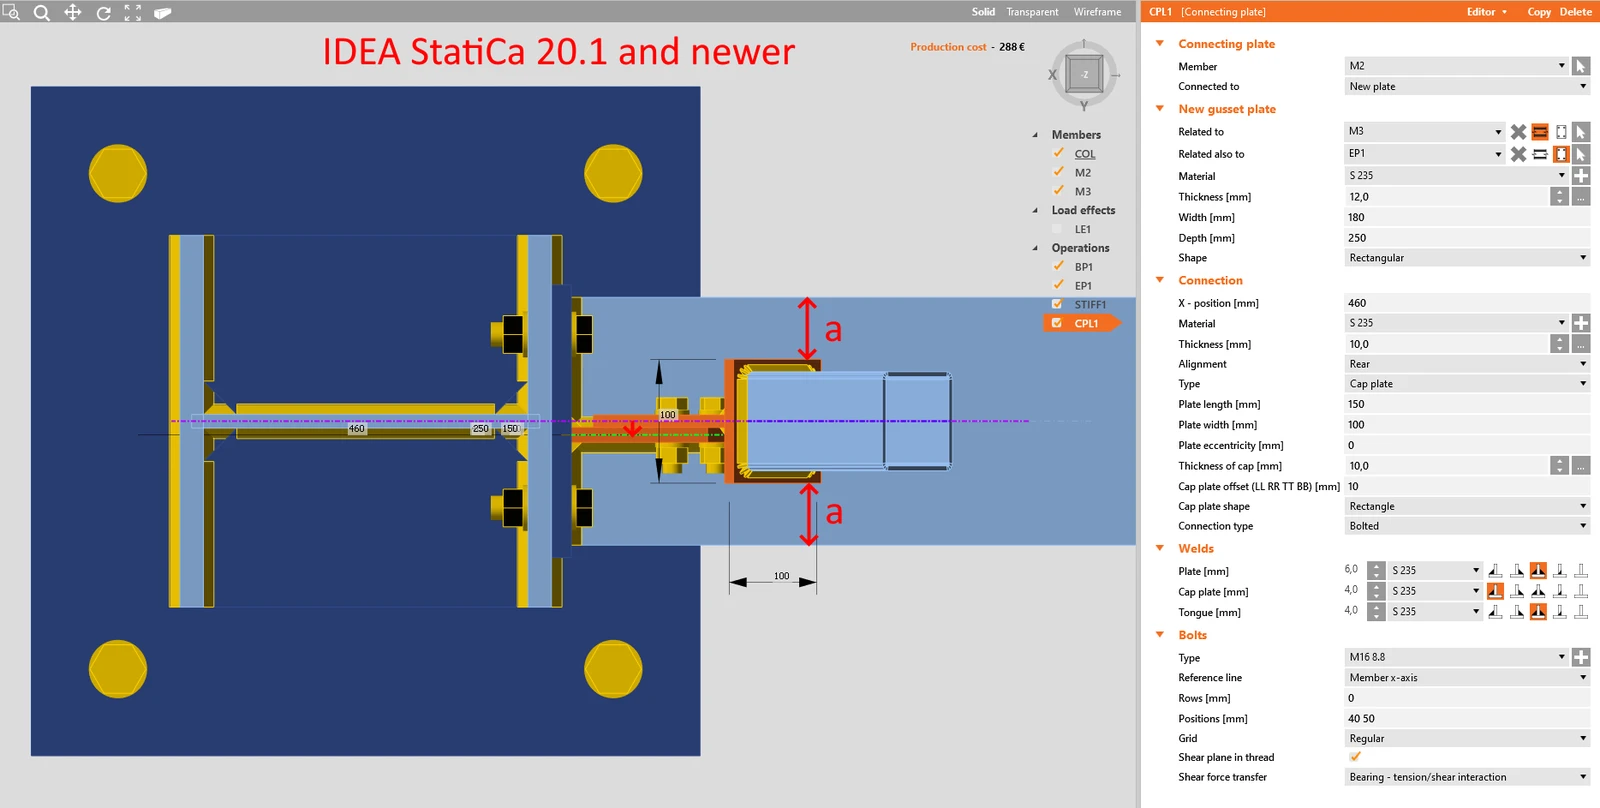Viewport: 1600px width, 808px height.
Task: Add a new gusset plate material
Action: (1581, 176)
